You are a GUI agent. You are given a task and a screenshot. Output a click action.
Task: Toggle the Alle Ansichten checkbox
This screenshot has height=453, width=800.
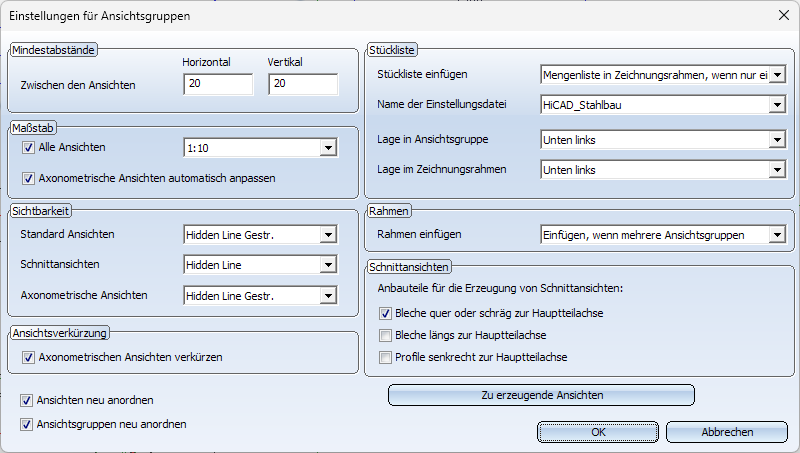click(x=29, y=148)
